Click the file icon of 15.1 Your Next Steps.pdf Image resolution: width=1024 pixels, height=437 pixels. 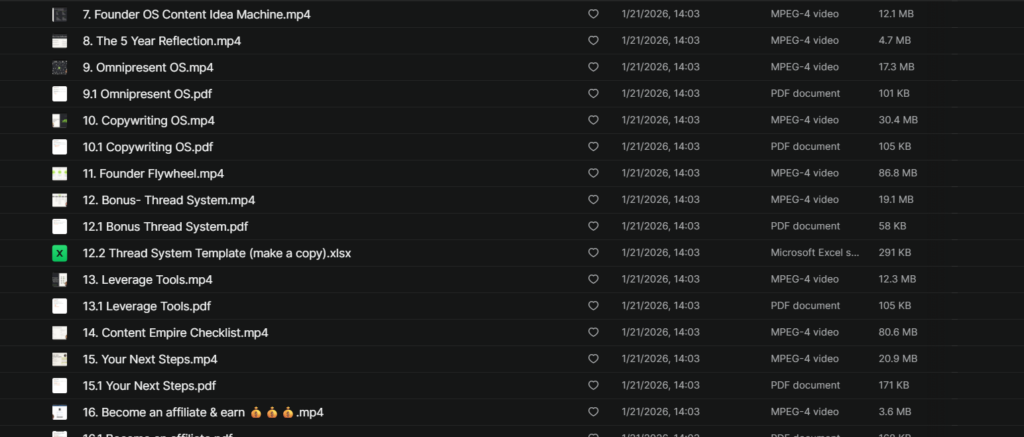(x=60, y=385)
